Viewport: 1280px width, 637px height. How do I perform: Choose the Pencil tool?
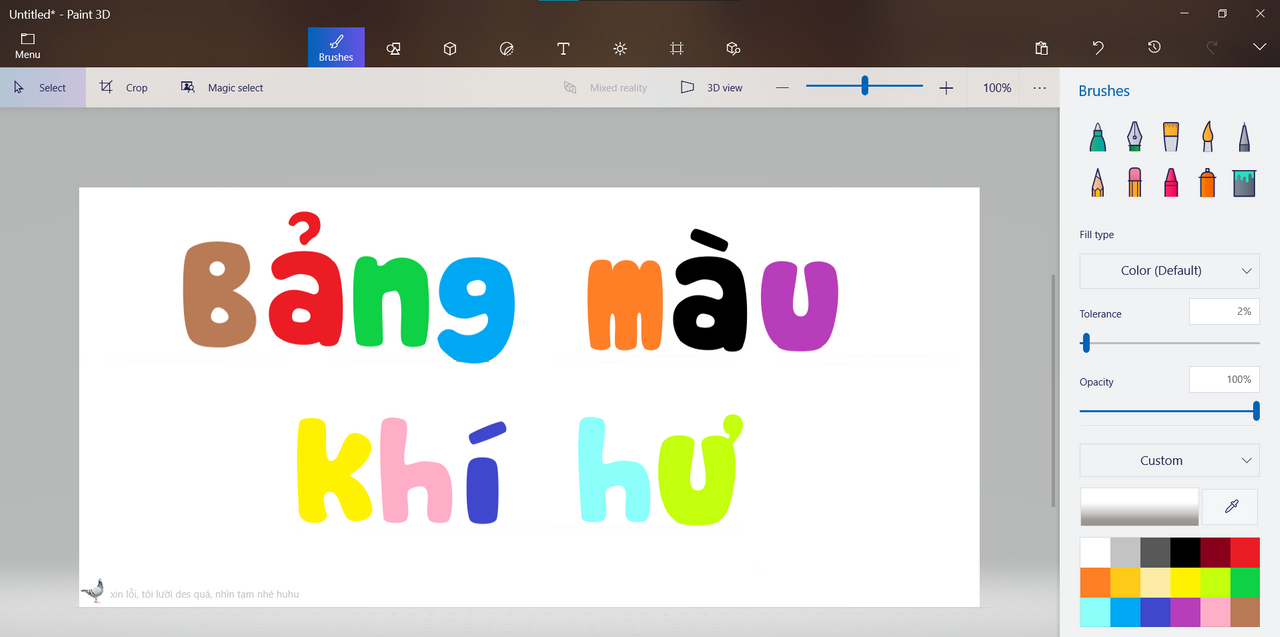1098,182
